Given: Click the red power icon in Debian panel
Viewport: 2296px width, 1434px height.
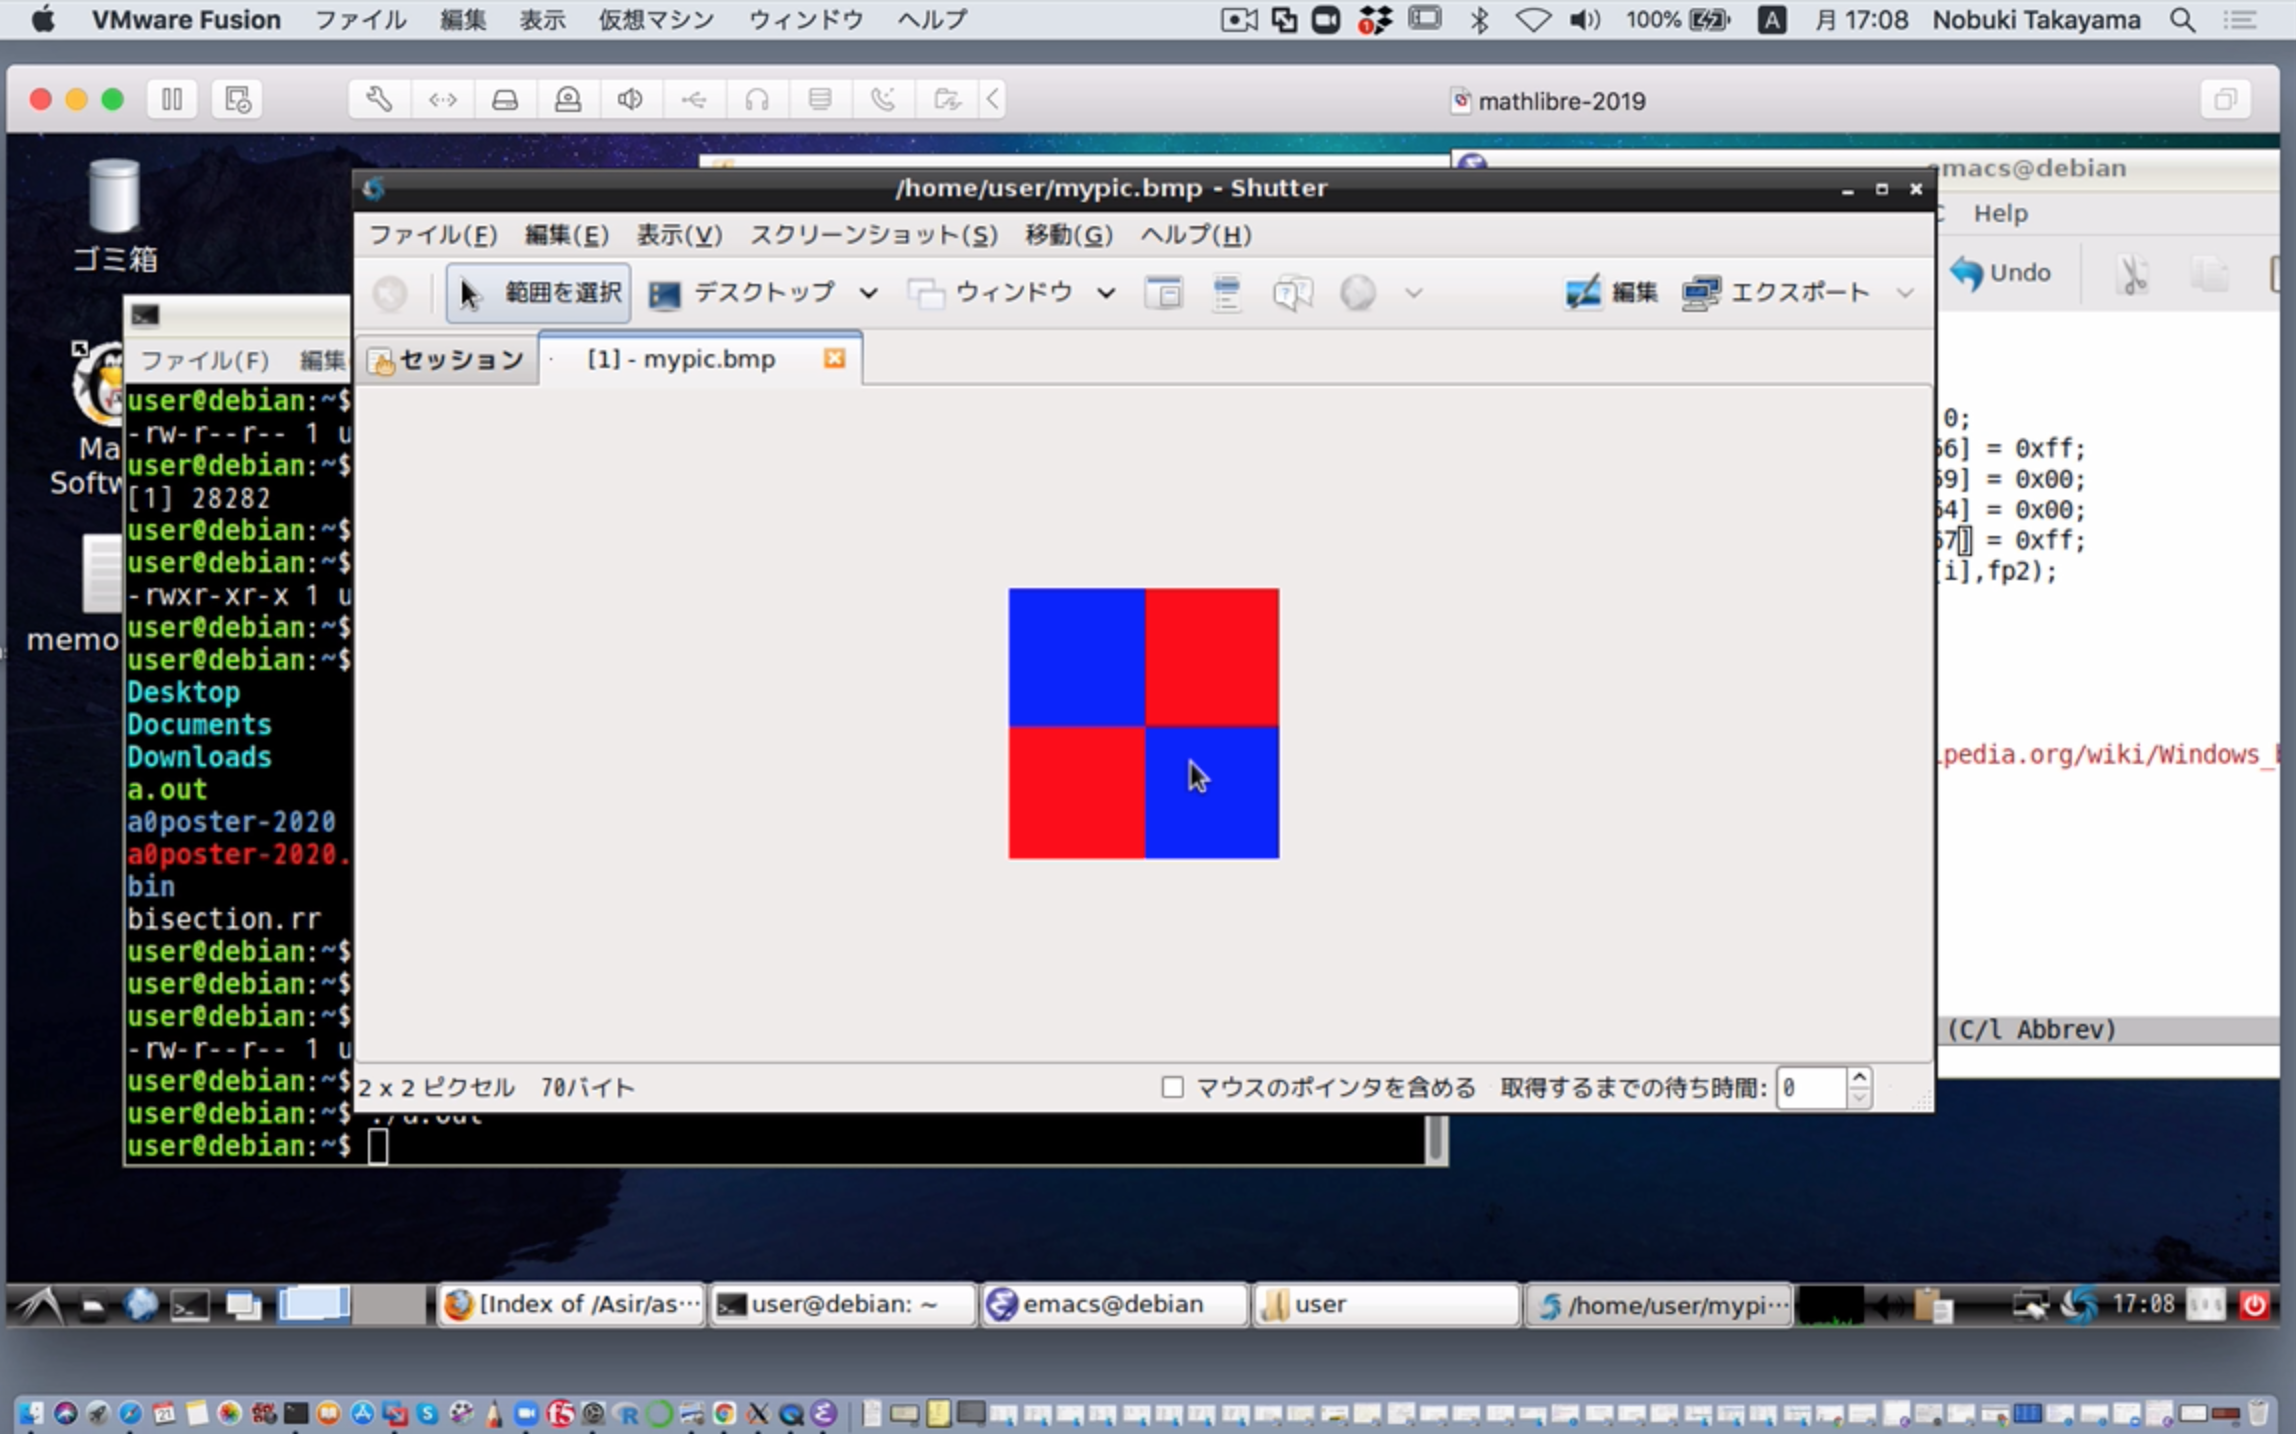Looking at the screenshot, I should tap(2254, 1304).
